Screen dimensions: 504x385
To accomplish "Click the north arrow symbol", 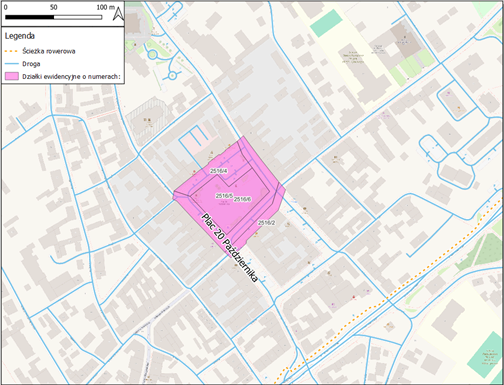I will [118, 14].
